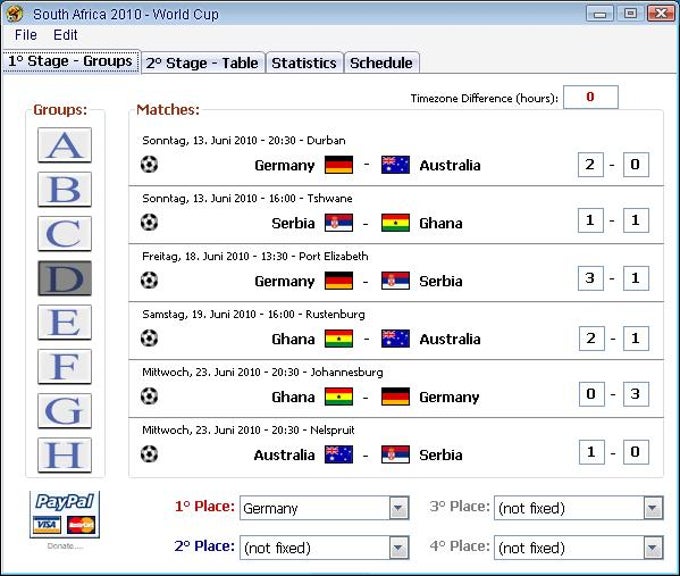Select Group E button

pyautogui.click(x=65, y=322)
